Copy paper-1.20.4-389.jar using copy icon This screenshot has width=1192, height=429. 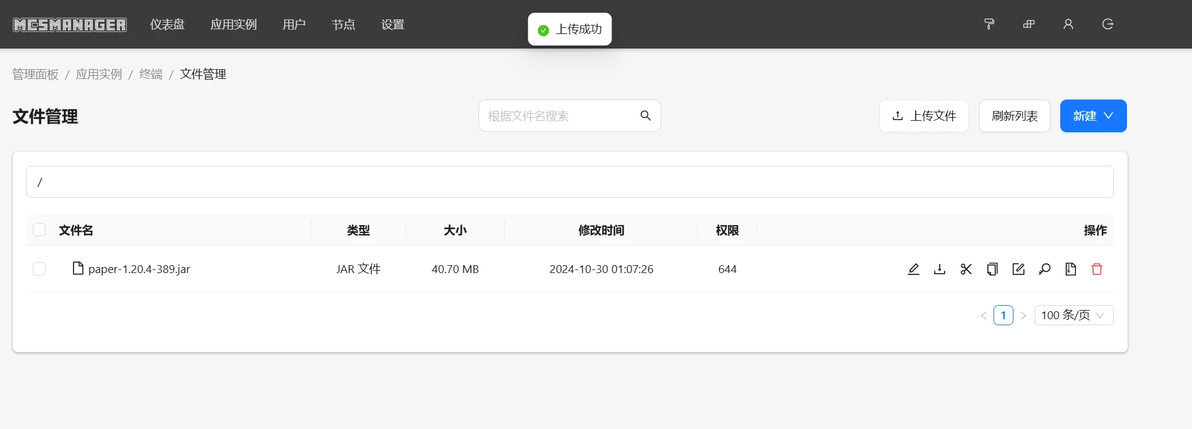tap(992, 269)
